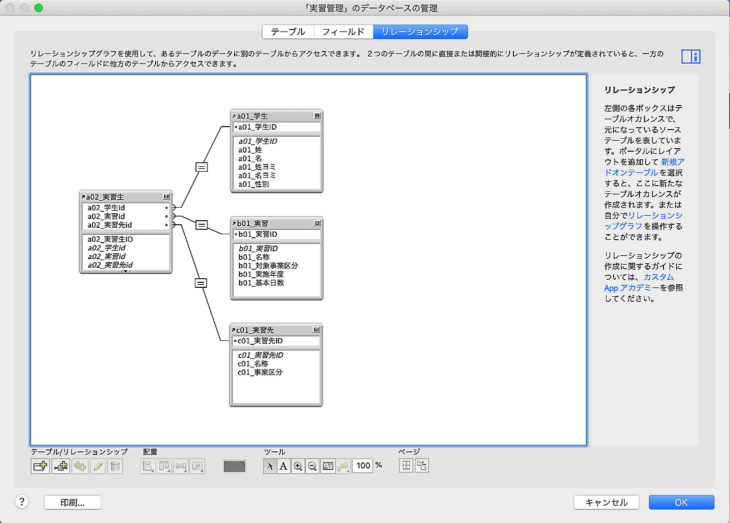Select the arrow pointer tool
The width and height of the screenshot is (730, 523).
tap(268, 466)
